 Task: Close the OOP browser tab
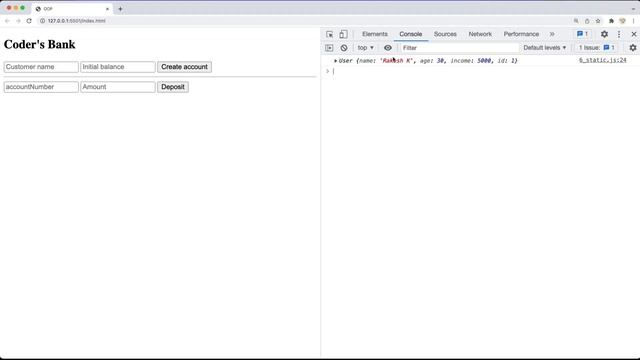pos(107,9)
